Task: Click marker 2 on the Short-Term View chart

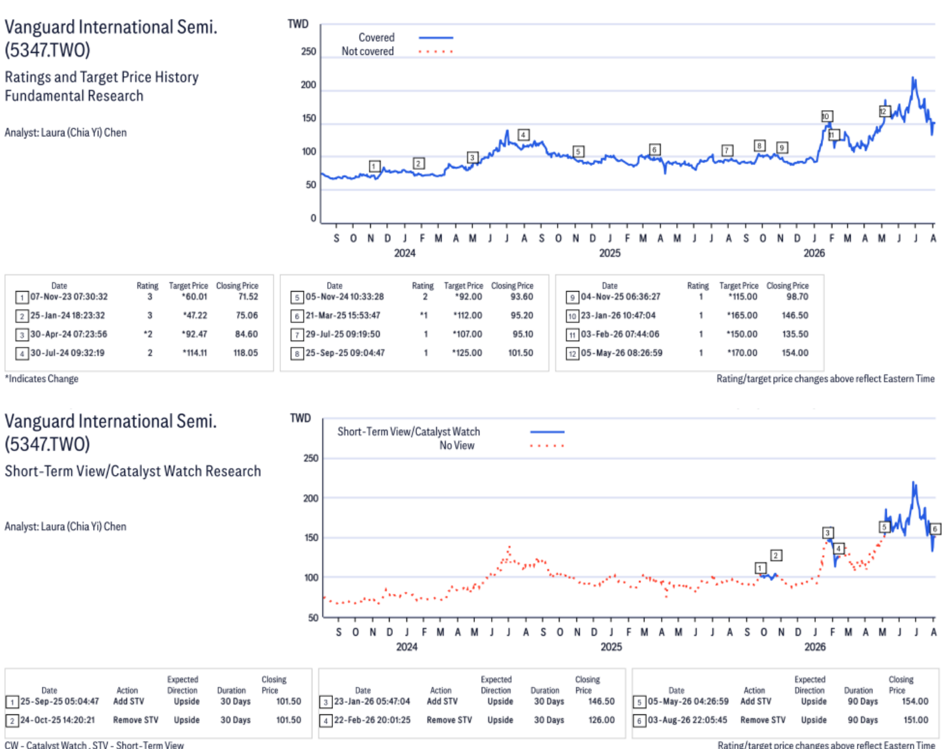Action: click(x=776, y=555)
